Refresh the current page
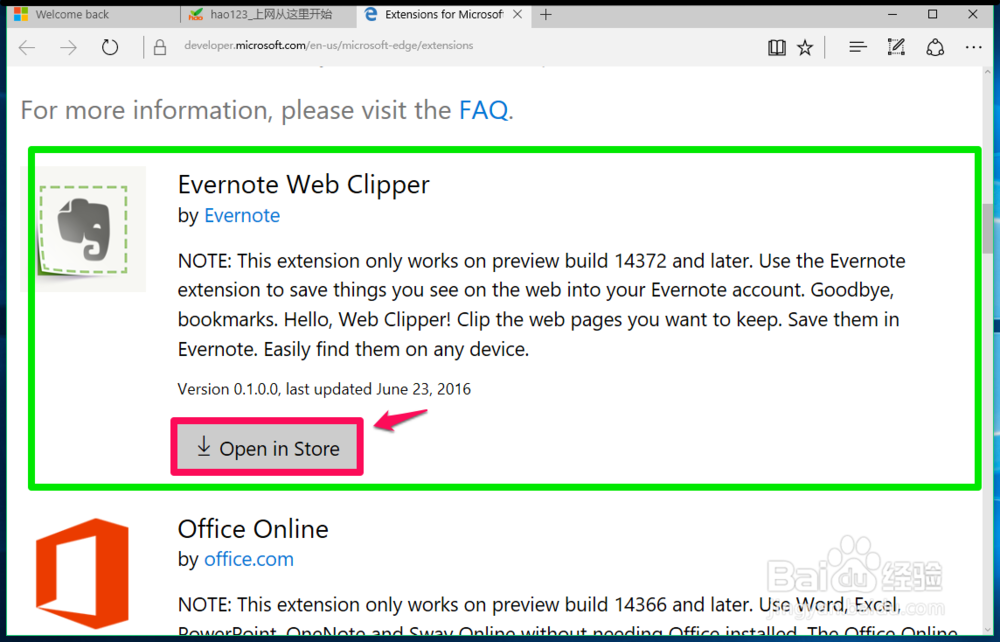 [x=110, y=47]
